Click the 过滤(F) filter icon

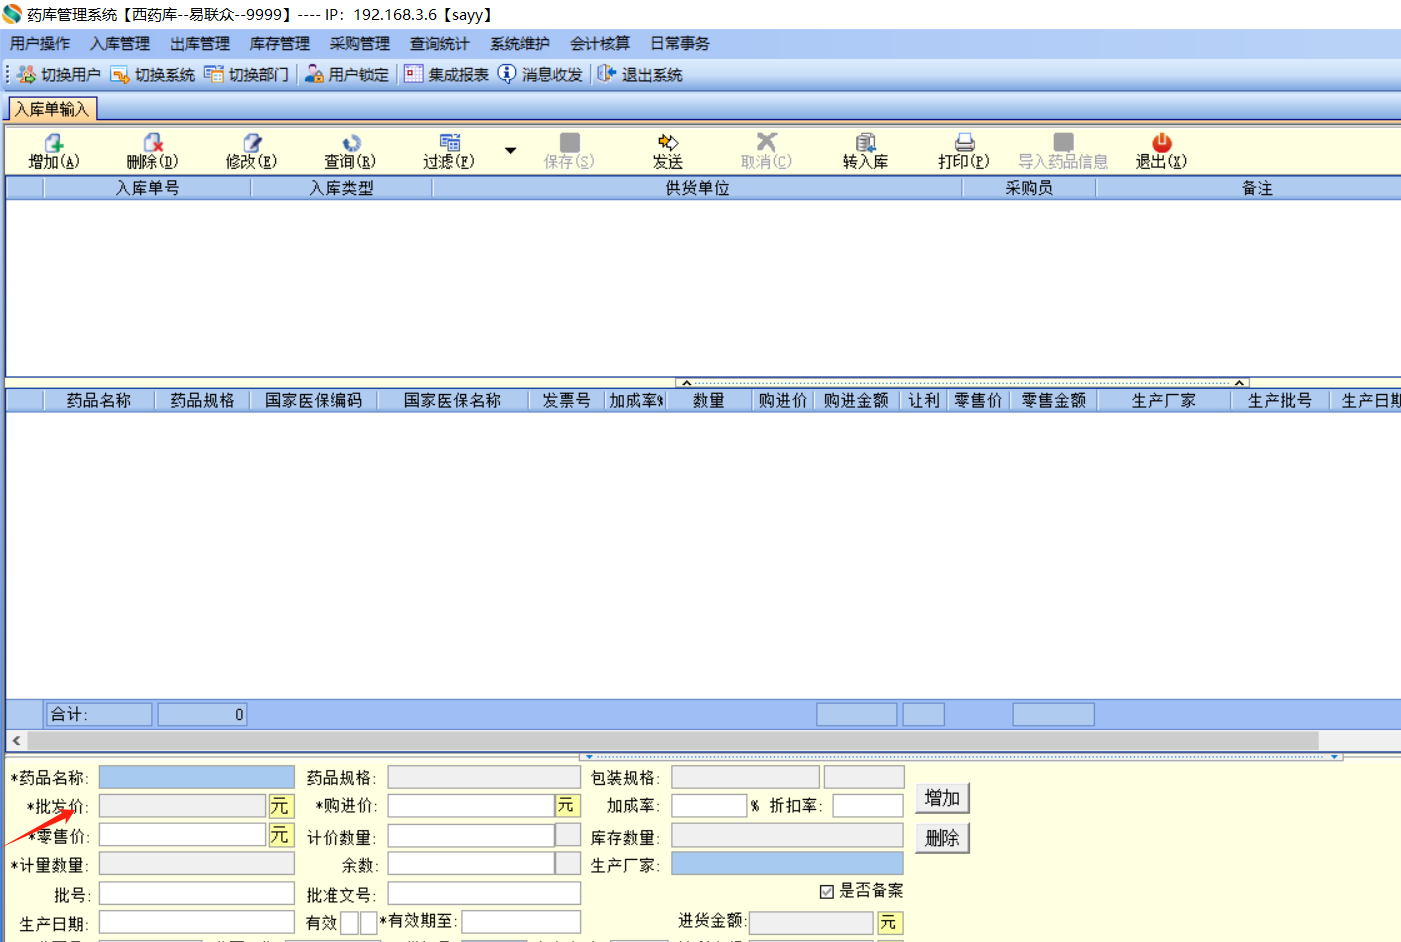click(450, 143)
